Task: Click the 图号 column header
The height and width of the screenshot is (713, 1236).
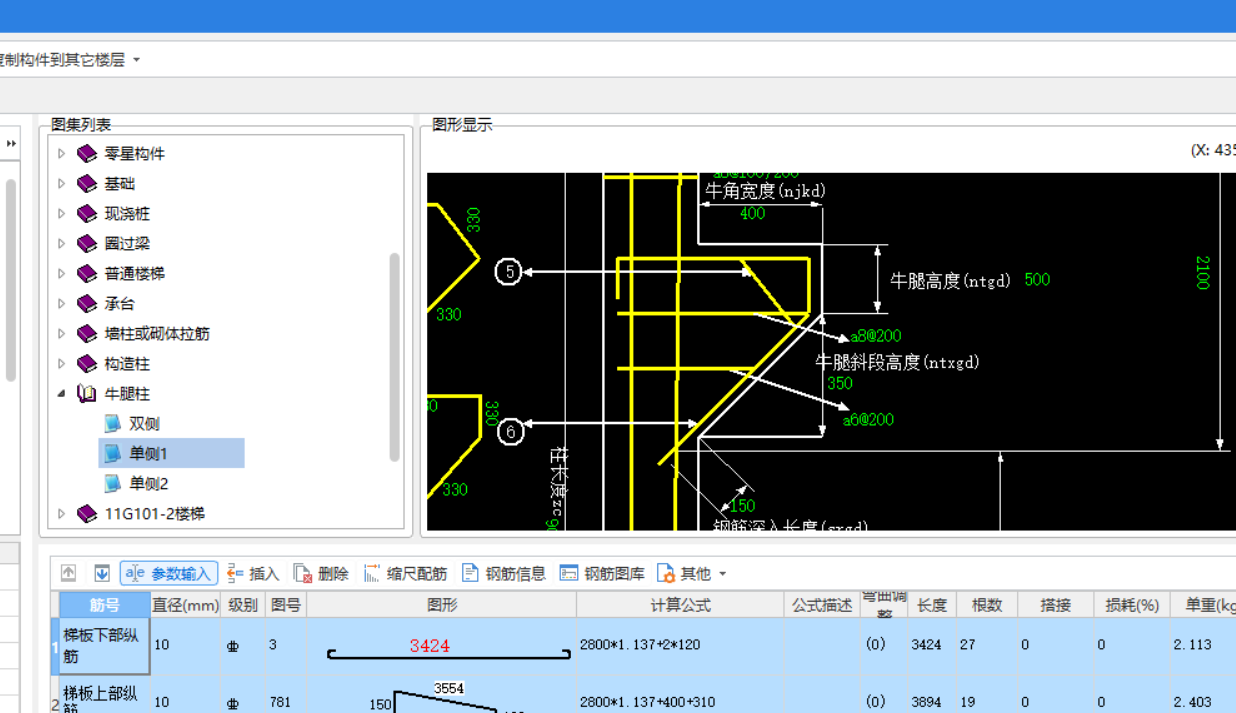Action: point(285,605)
